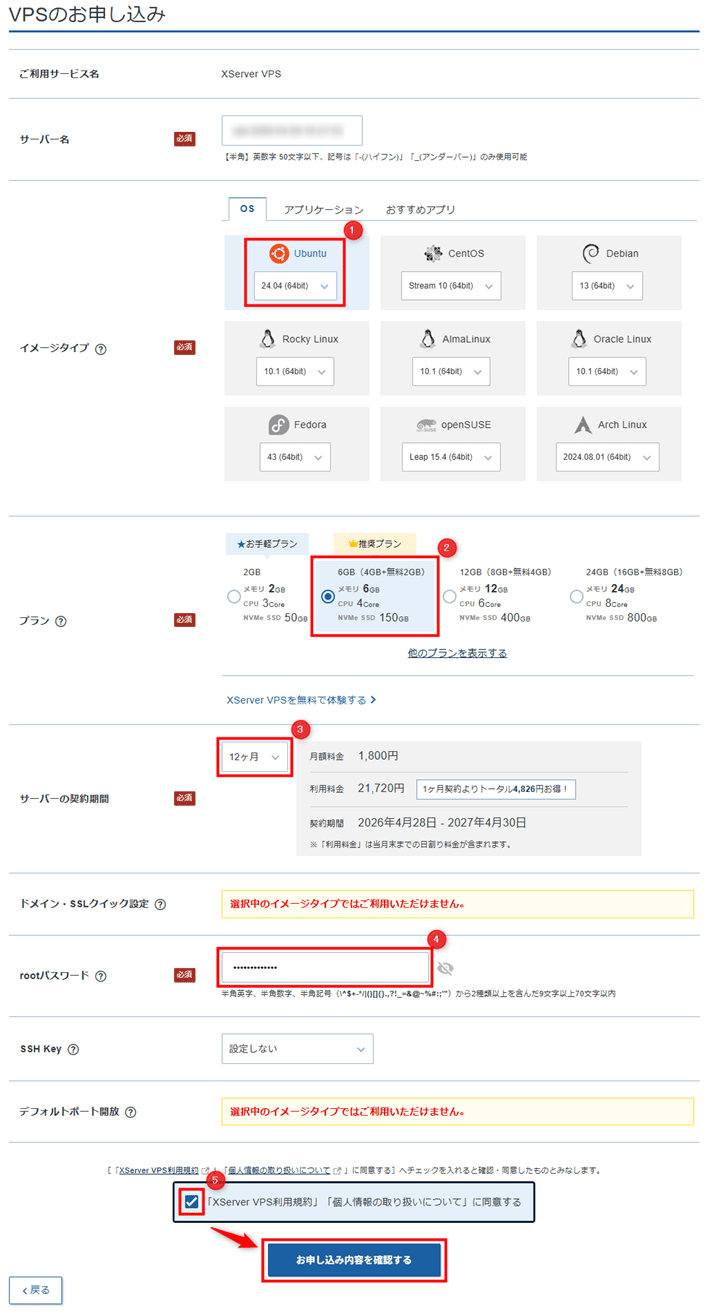Select the 2GB plan radio button
The height and width of the screenshot is (1316, 710).
pos(234,597)
